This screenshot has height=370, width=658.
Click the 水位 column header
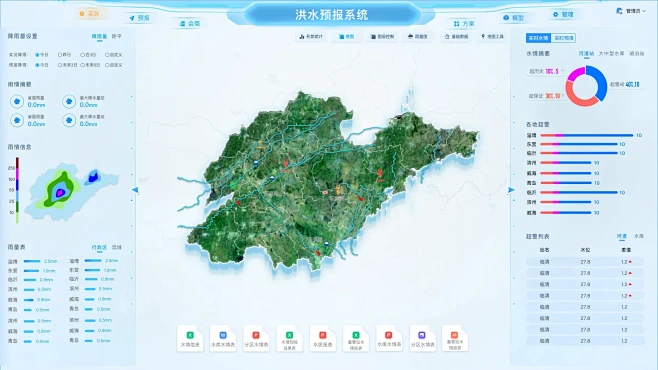coord(585,250)
